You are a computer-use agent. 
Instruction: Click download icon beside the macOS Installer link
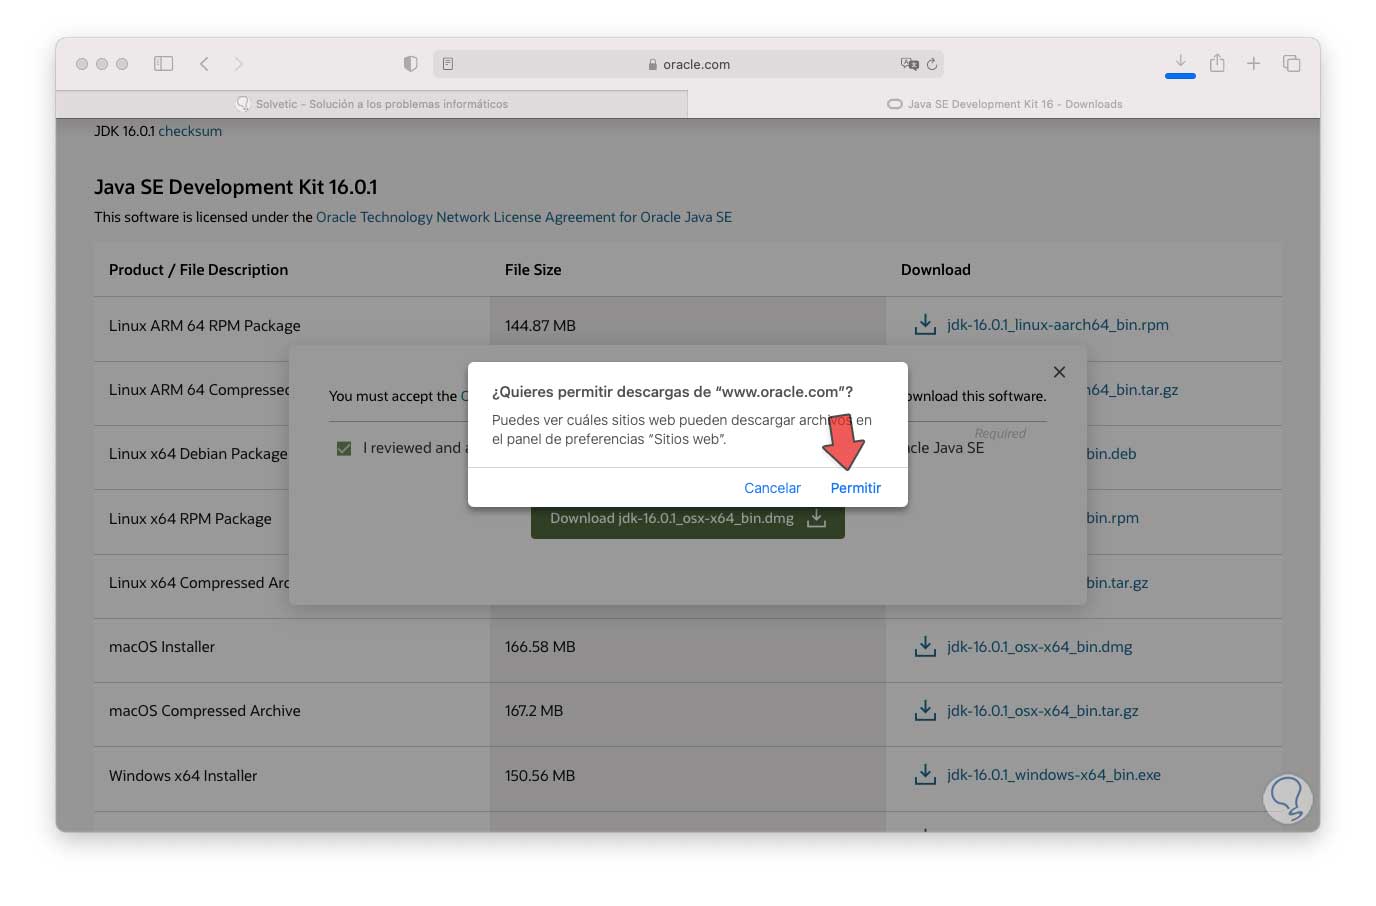click(x=925, y=647)
